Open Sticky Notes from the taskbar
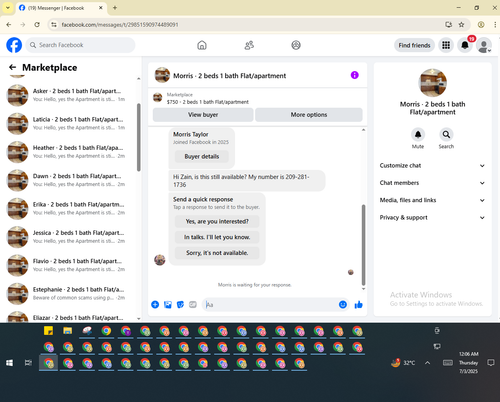 [x=48, y=331]
